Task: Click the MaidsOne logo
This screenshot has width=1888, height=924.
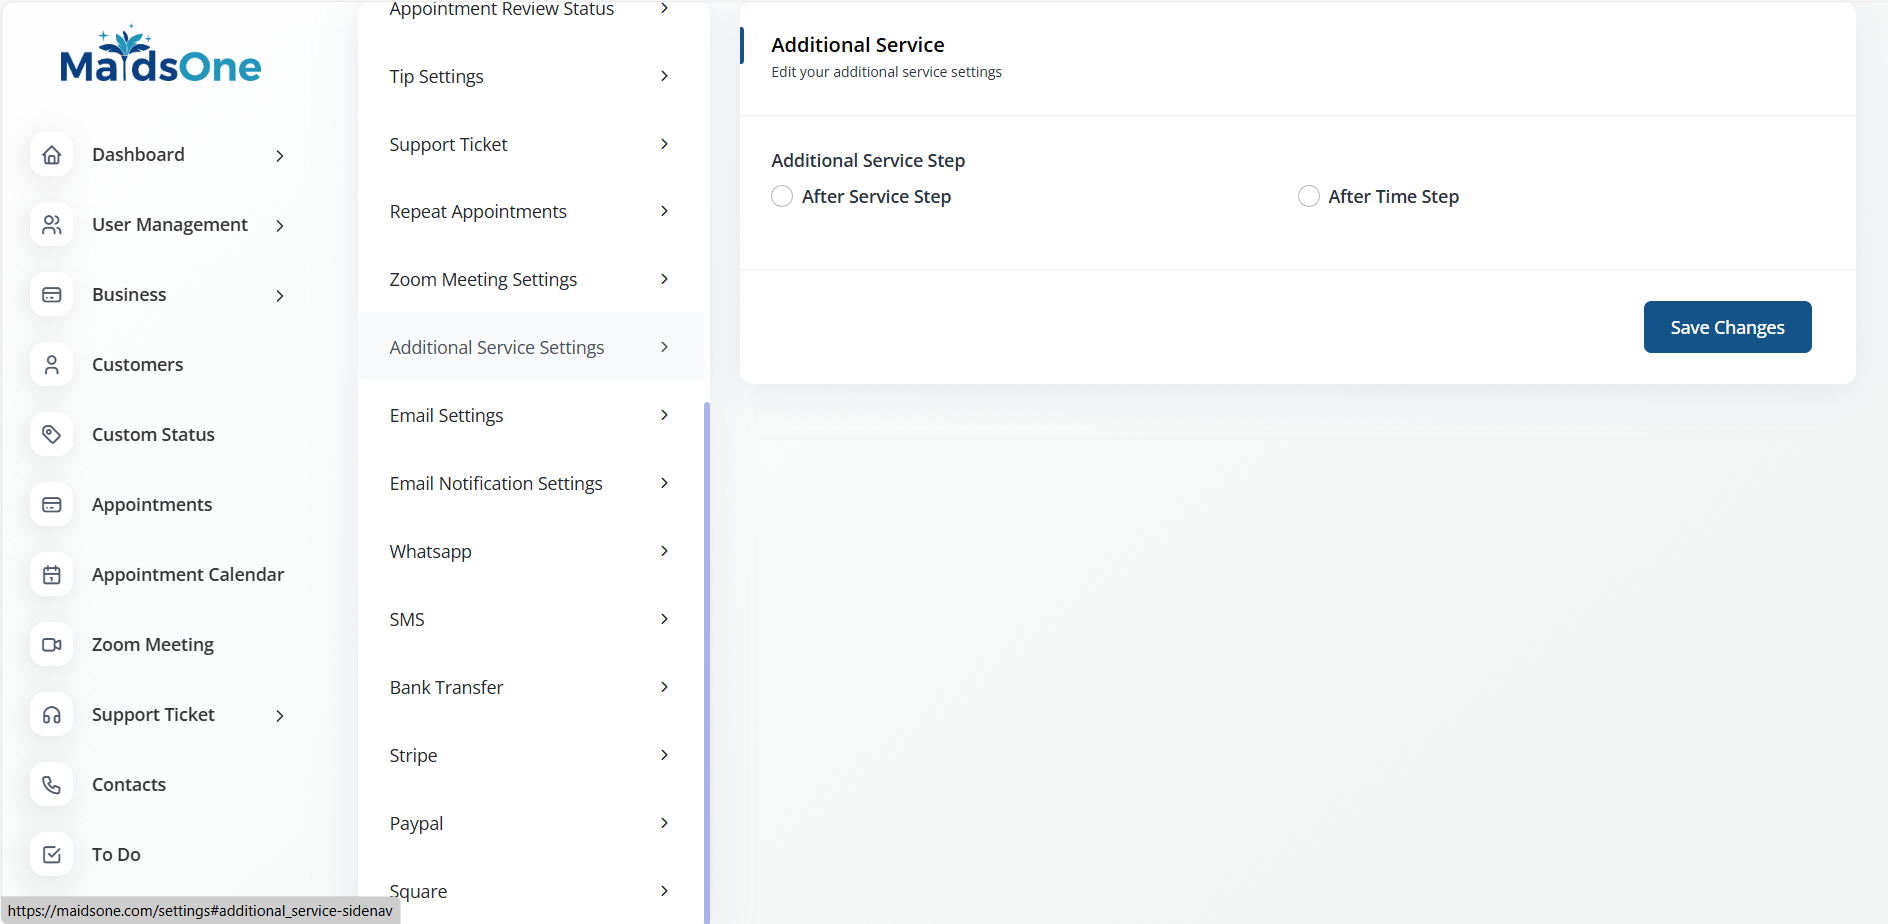Action: pyautogui.click(x=160, y=58)
